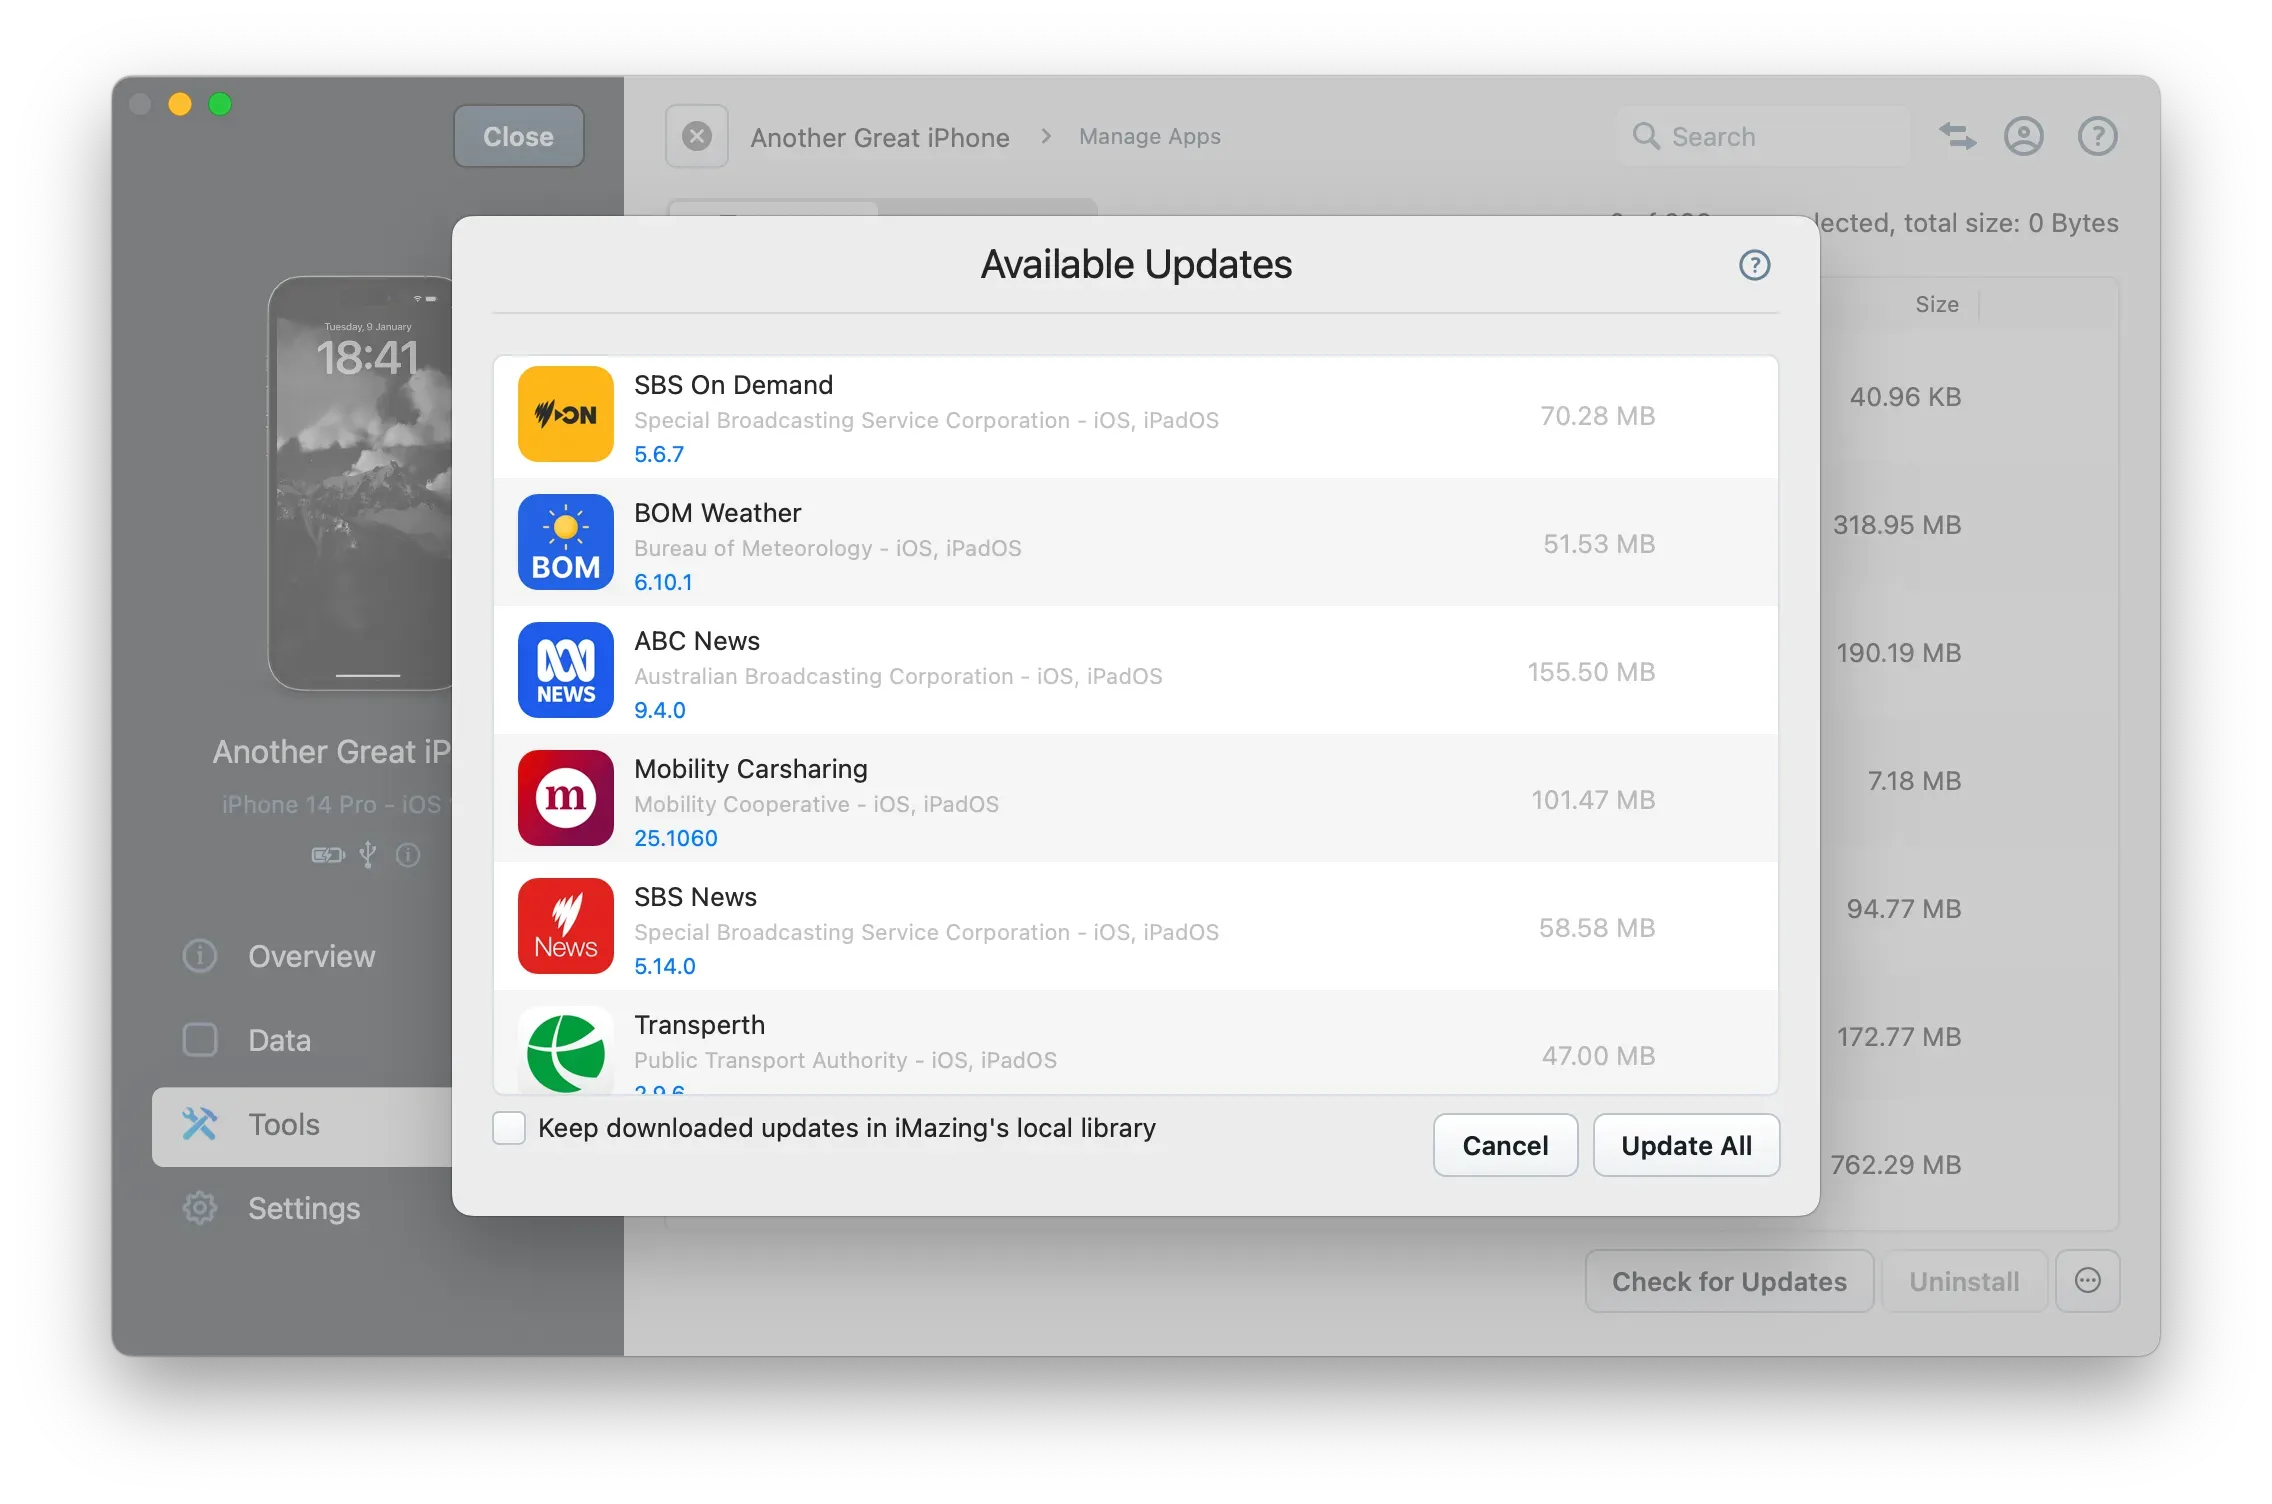Toggle the Data checkbox in the sidebar
2272x1504 pixels.
click(200, 1040)
